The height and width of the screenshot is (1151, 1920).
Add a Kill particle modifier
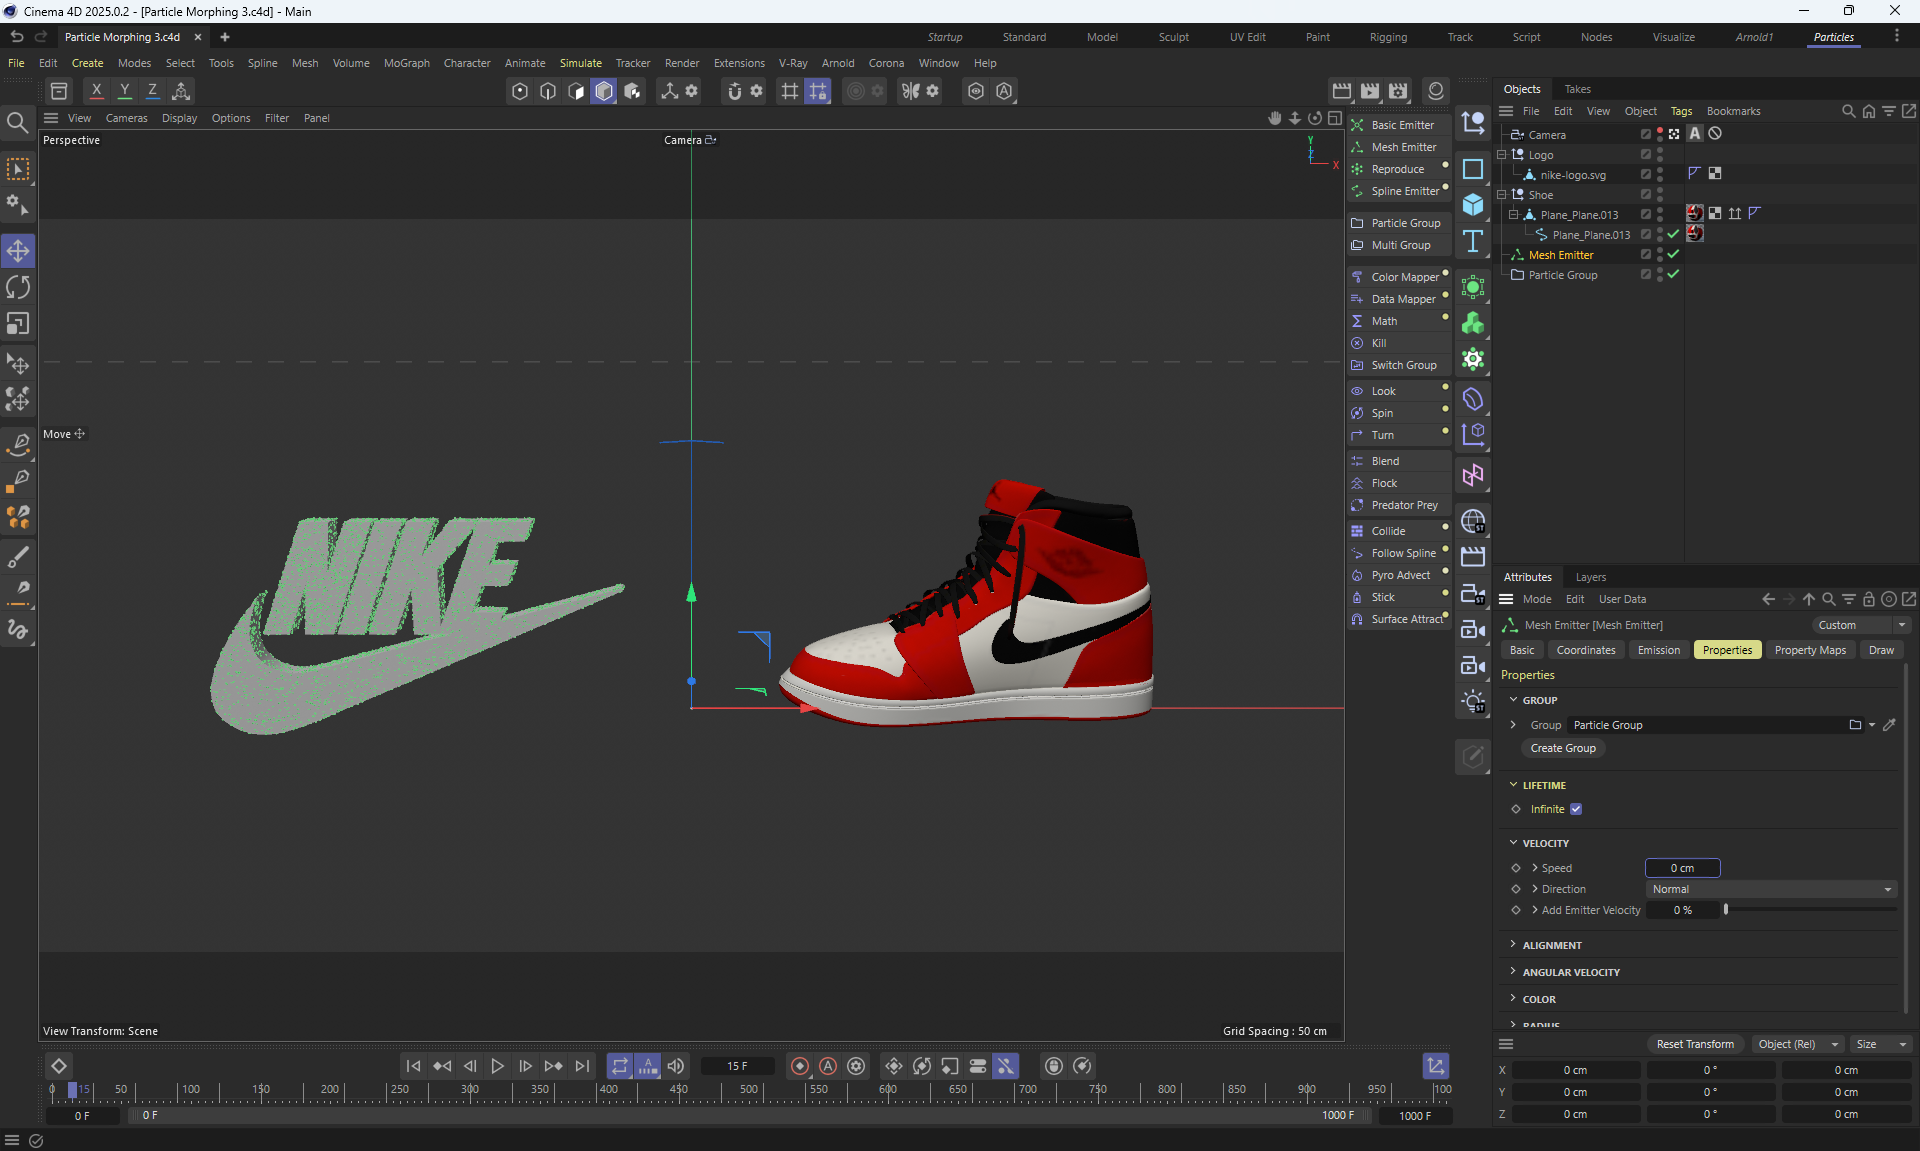tap(1379, 343)
